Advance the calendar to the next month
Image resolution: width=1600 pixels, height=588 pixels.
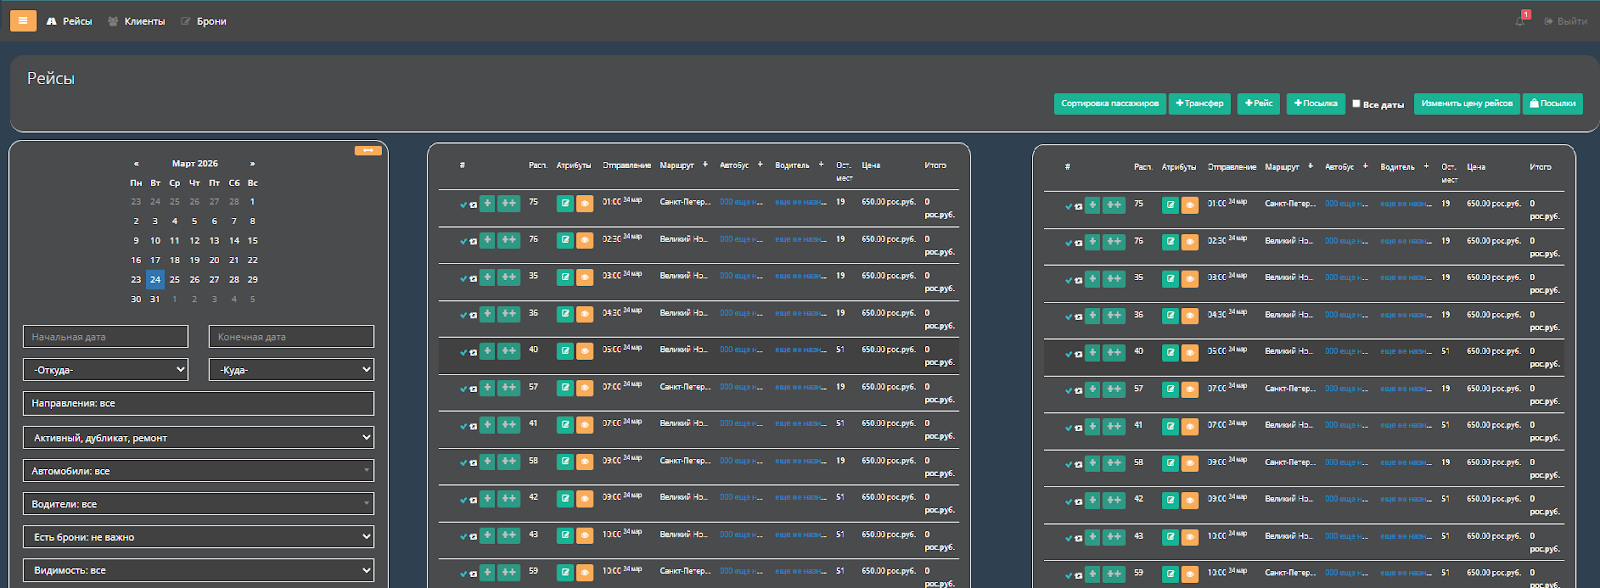(x=252, y=164)
